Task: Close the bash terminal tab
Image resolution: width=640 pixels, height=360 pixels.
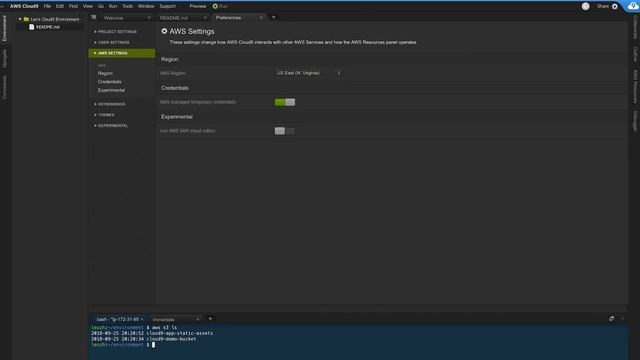Action: click(142, 319)
